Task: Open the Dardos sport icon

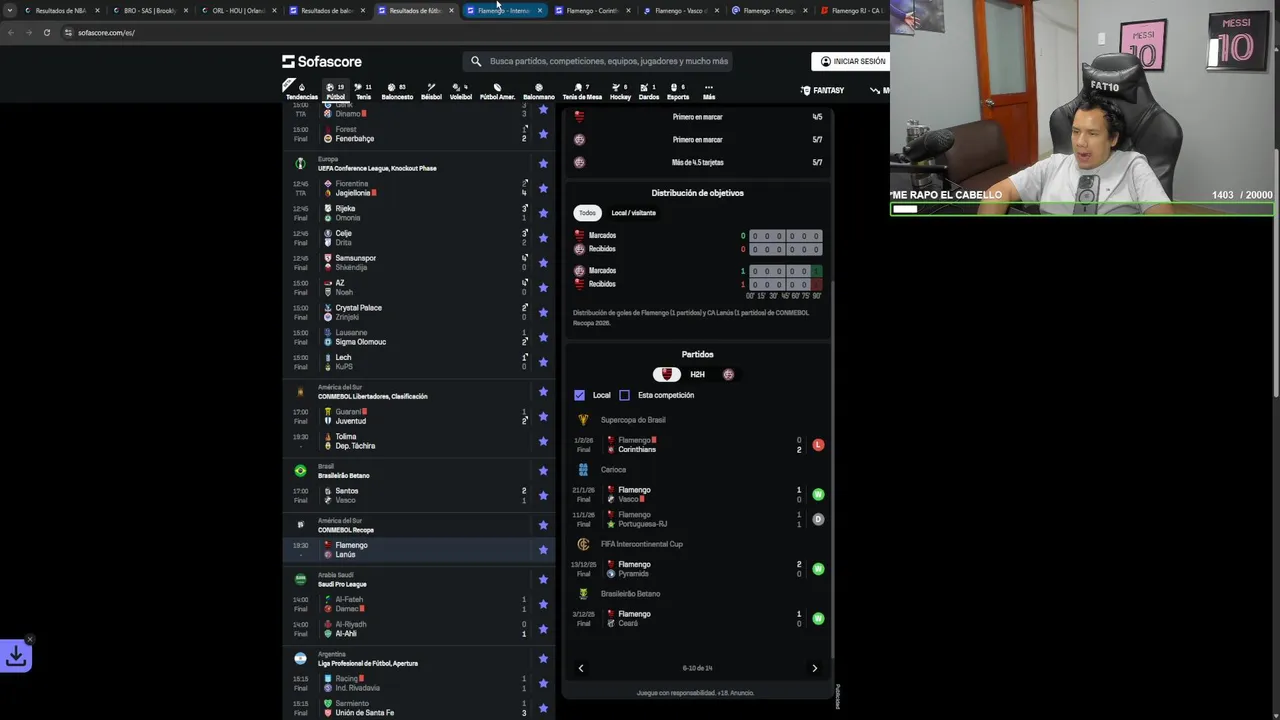Action: point(648,91)
